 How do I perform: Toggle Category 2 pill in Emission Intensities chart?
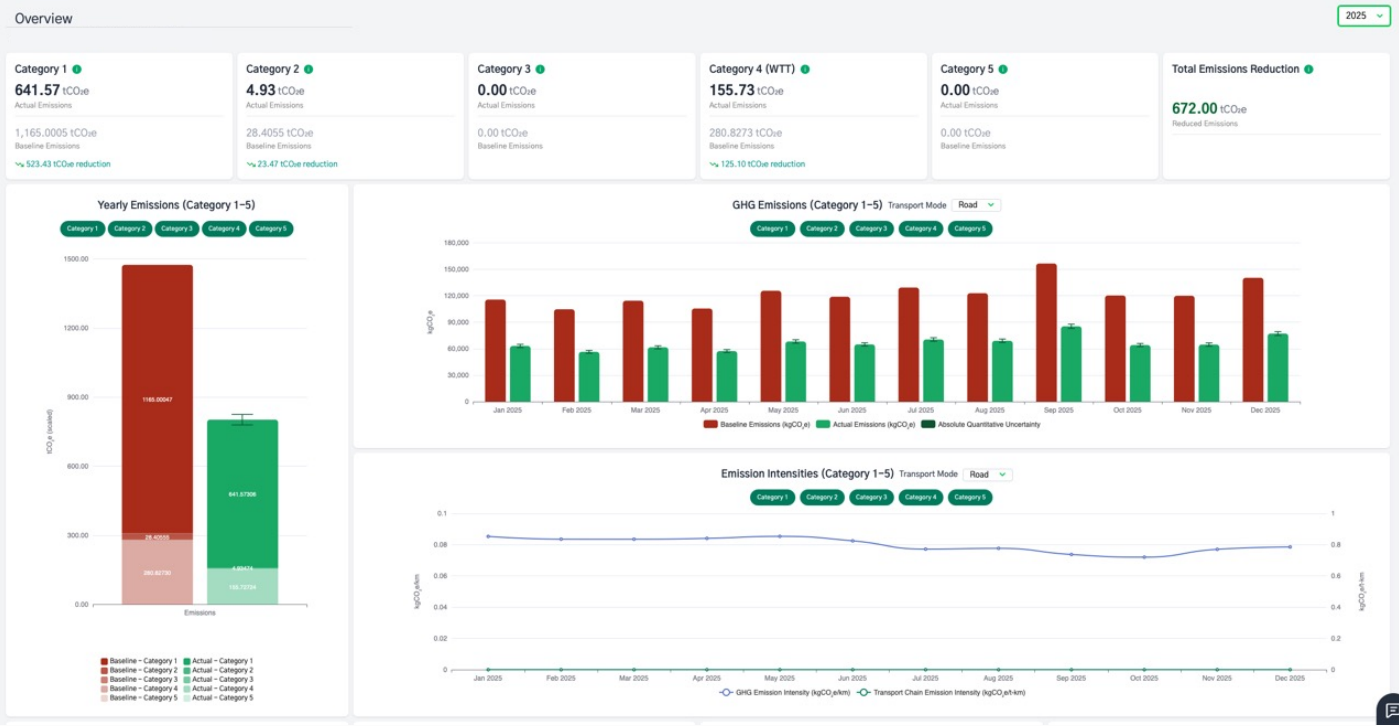pos(821,497)
